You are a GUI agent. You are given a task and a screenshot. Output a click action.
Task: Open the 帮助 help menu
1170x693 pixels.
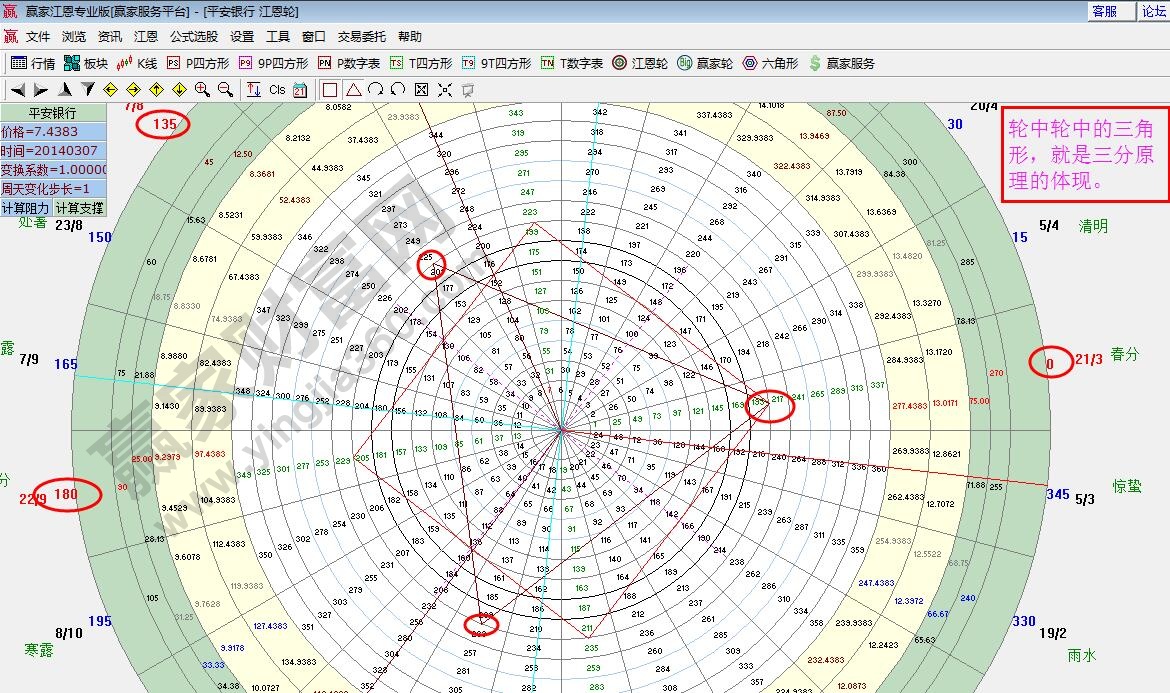[410, 36]
